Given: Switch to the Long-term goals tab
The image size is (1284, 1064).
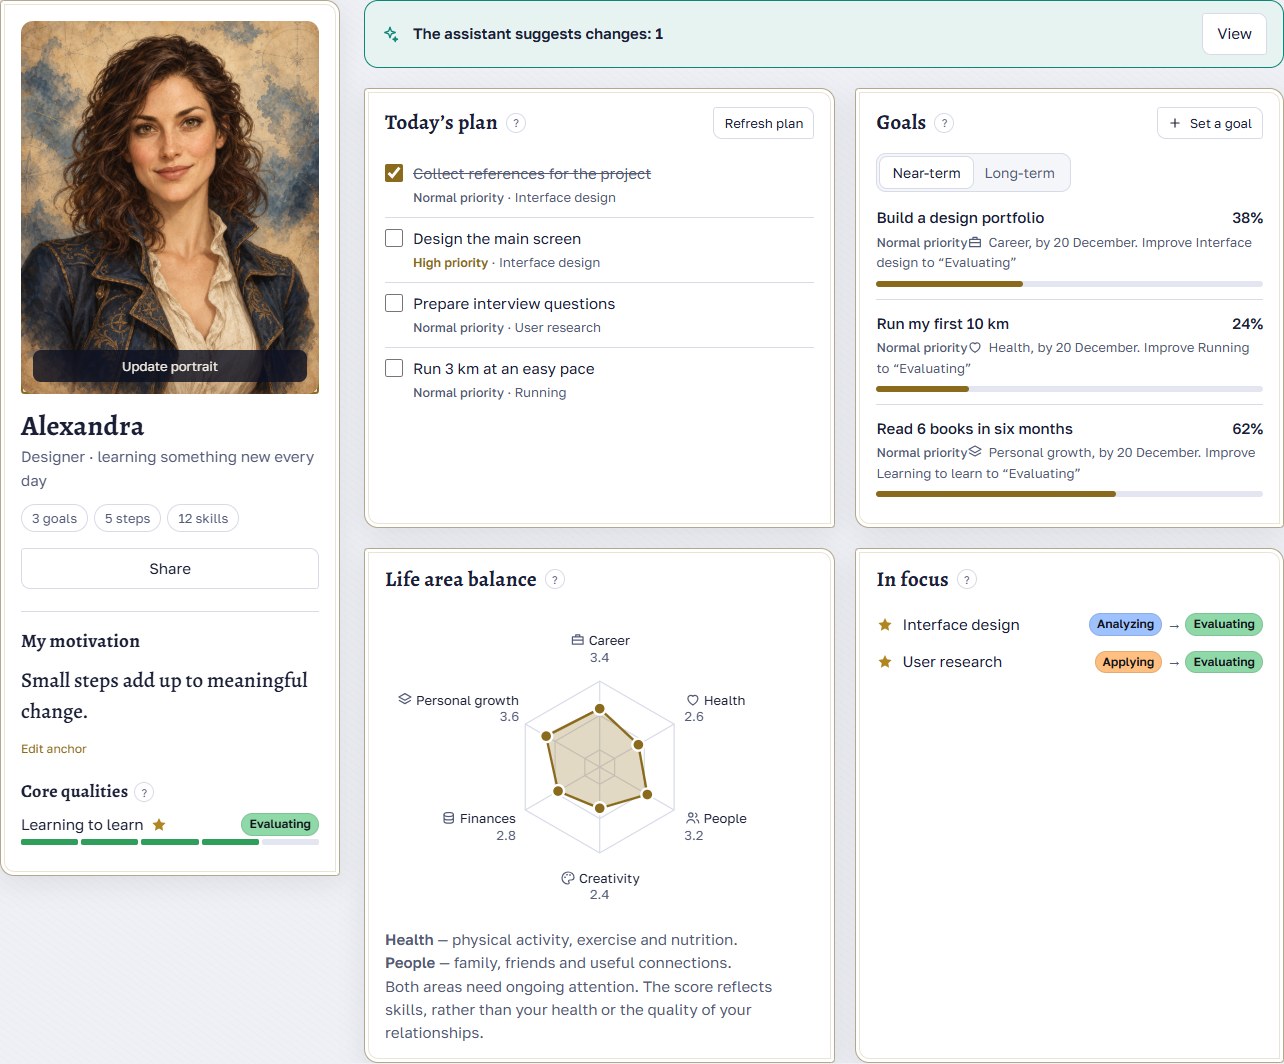Looking at the screenshot, I should point(1019,173).
